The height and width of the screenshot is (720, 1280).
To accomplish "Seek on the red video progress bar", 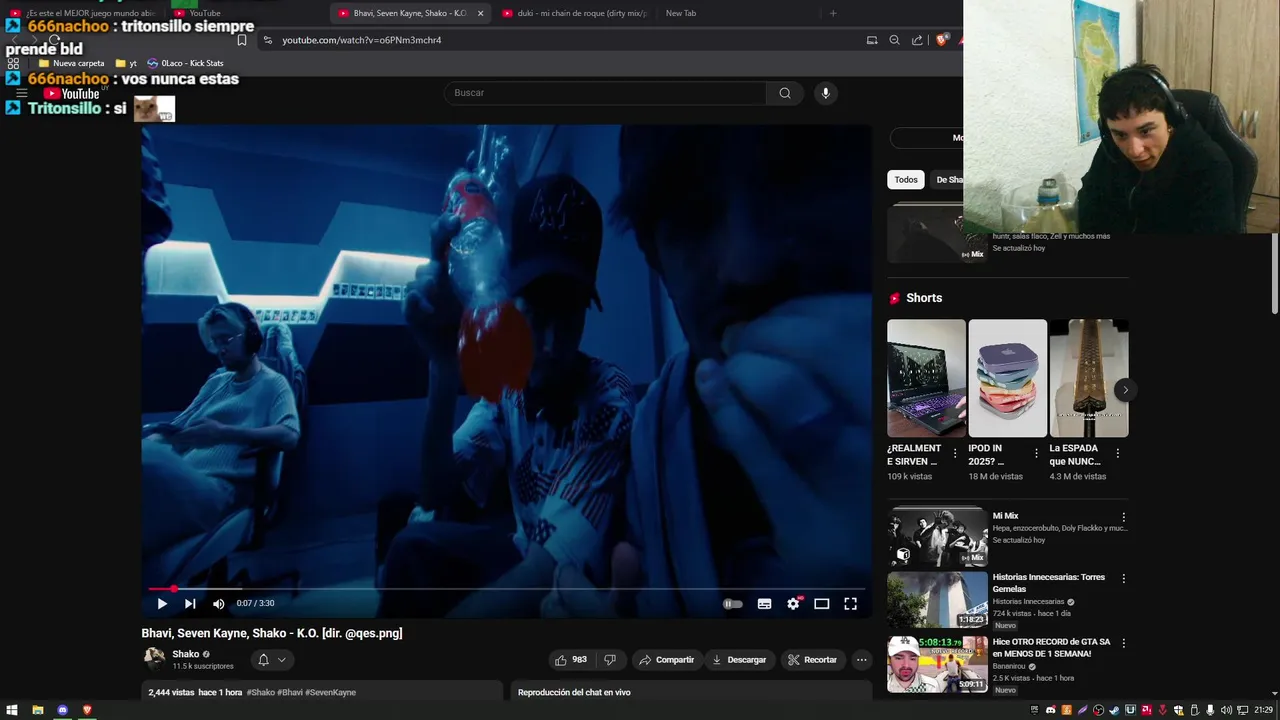I will 506,589.
